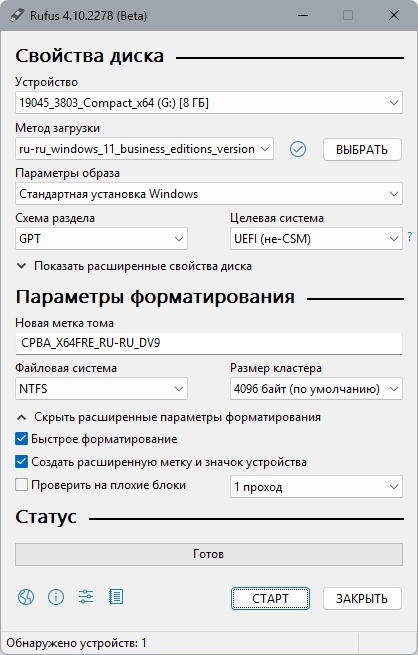Click the ВЫБРАТЬ button
Screen dimensions: 418x655
(362, 150)
